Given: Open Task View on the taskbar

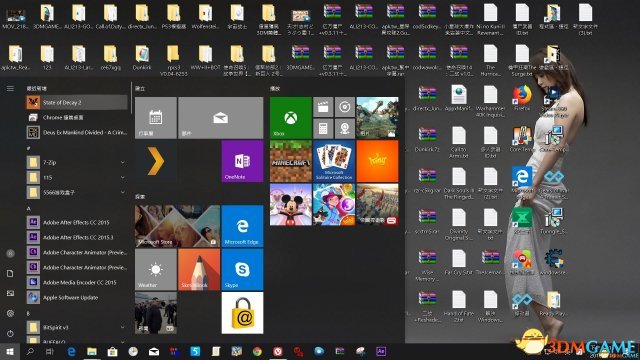Looking at the screenshot, I should [x=50, y=351].
